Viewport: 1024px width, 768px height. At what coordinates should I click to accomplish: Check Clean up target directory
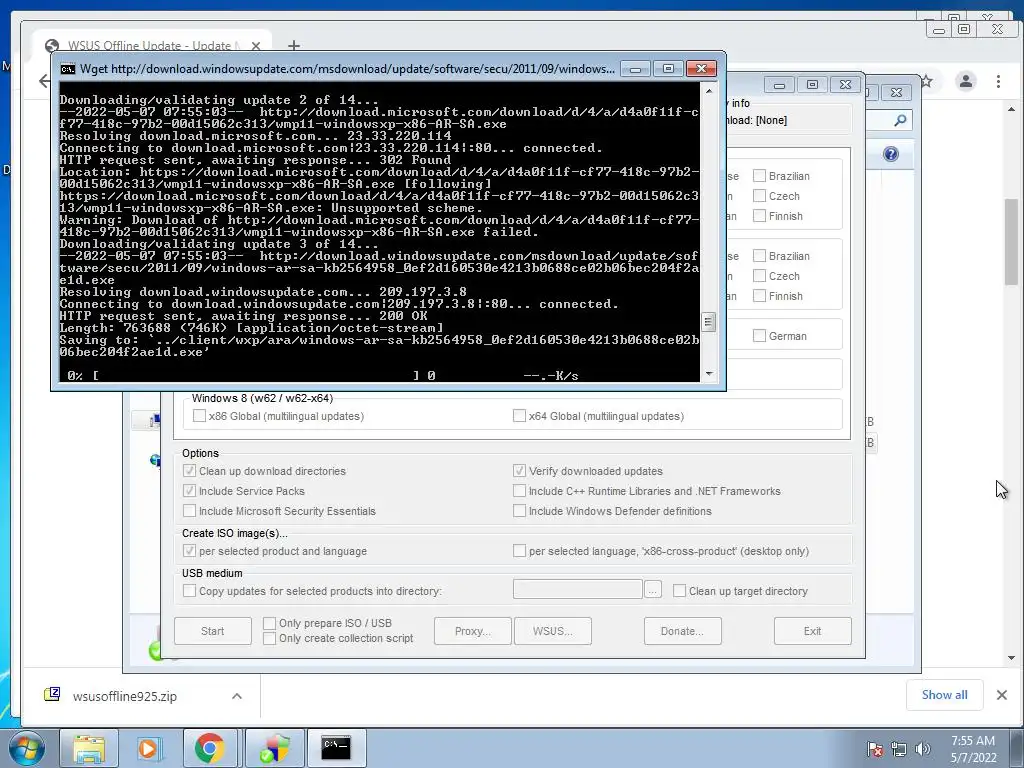(679, 590)
